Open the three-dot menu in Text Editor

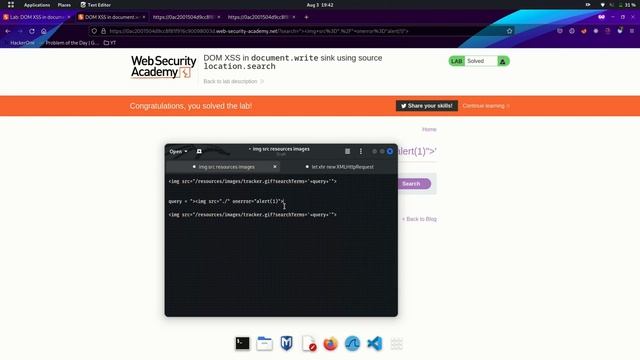361,151
